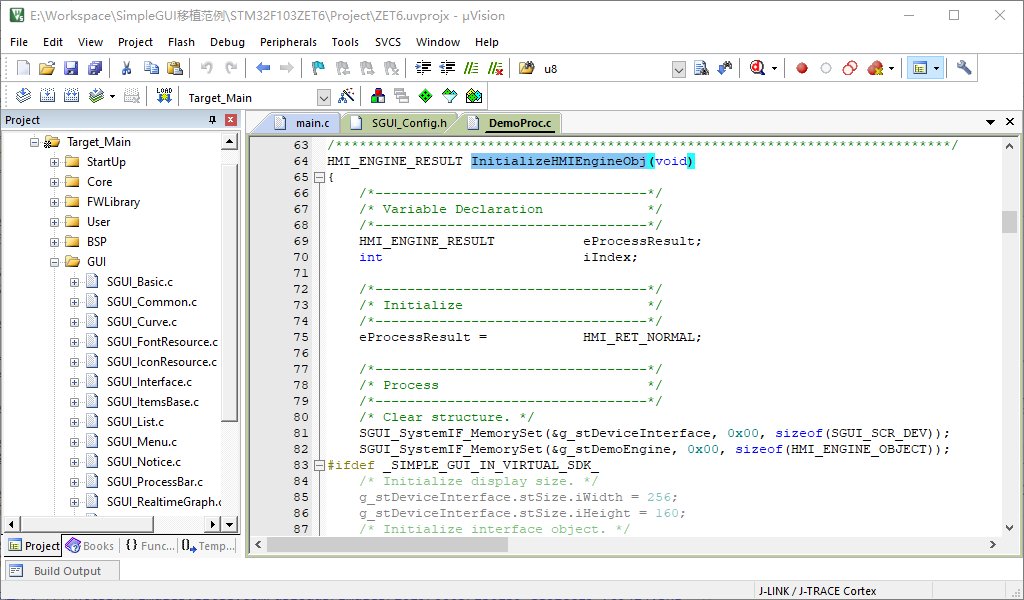Expand the SGUI_Basic.c file node

coord(74,283)
